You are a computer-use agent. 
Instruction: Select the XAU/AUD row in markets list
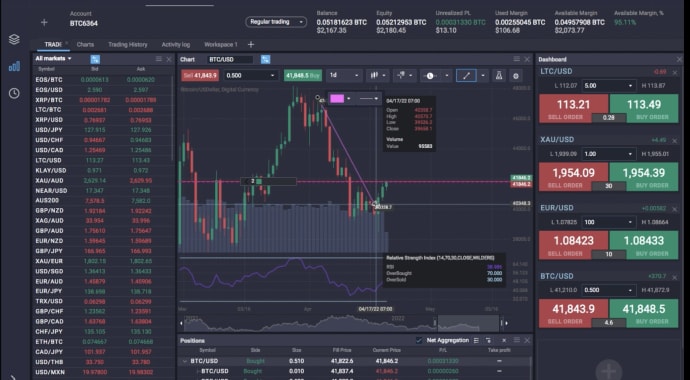click(102, 180)
